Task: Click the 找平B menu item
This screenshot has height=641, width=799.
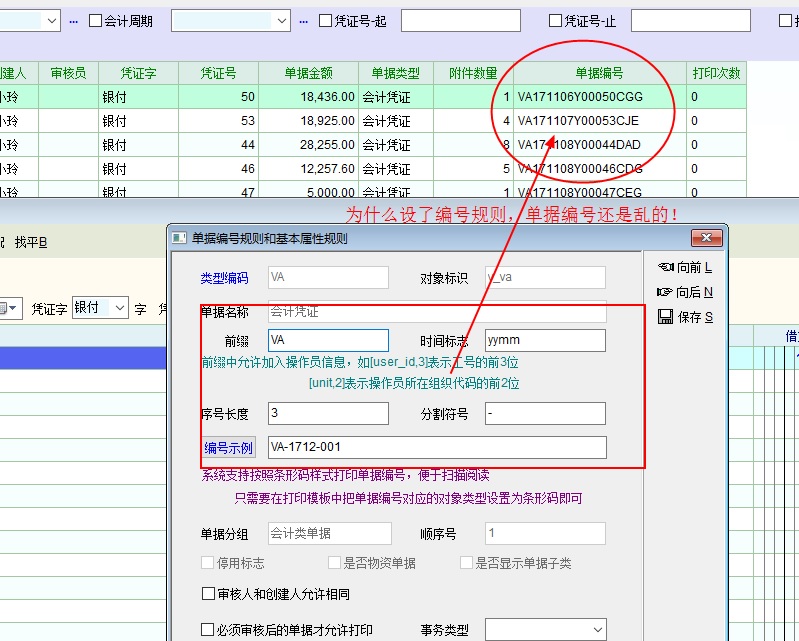Action: click(30, 242)
